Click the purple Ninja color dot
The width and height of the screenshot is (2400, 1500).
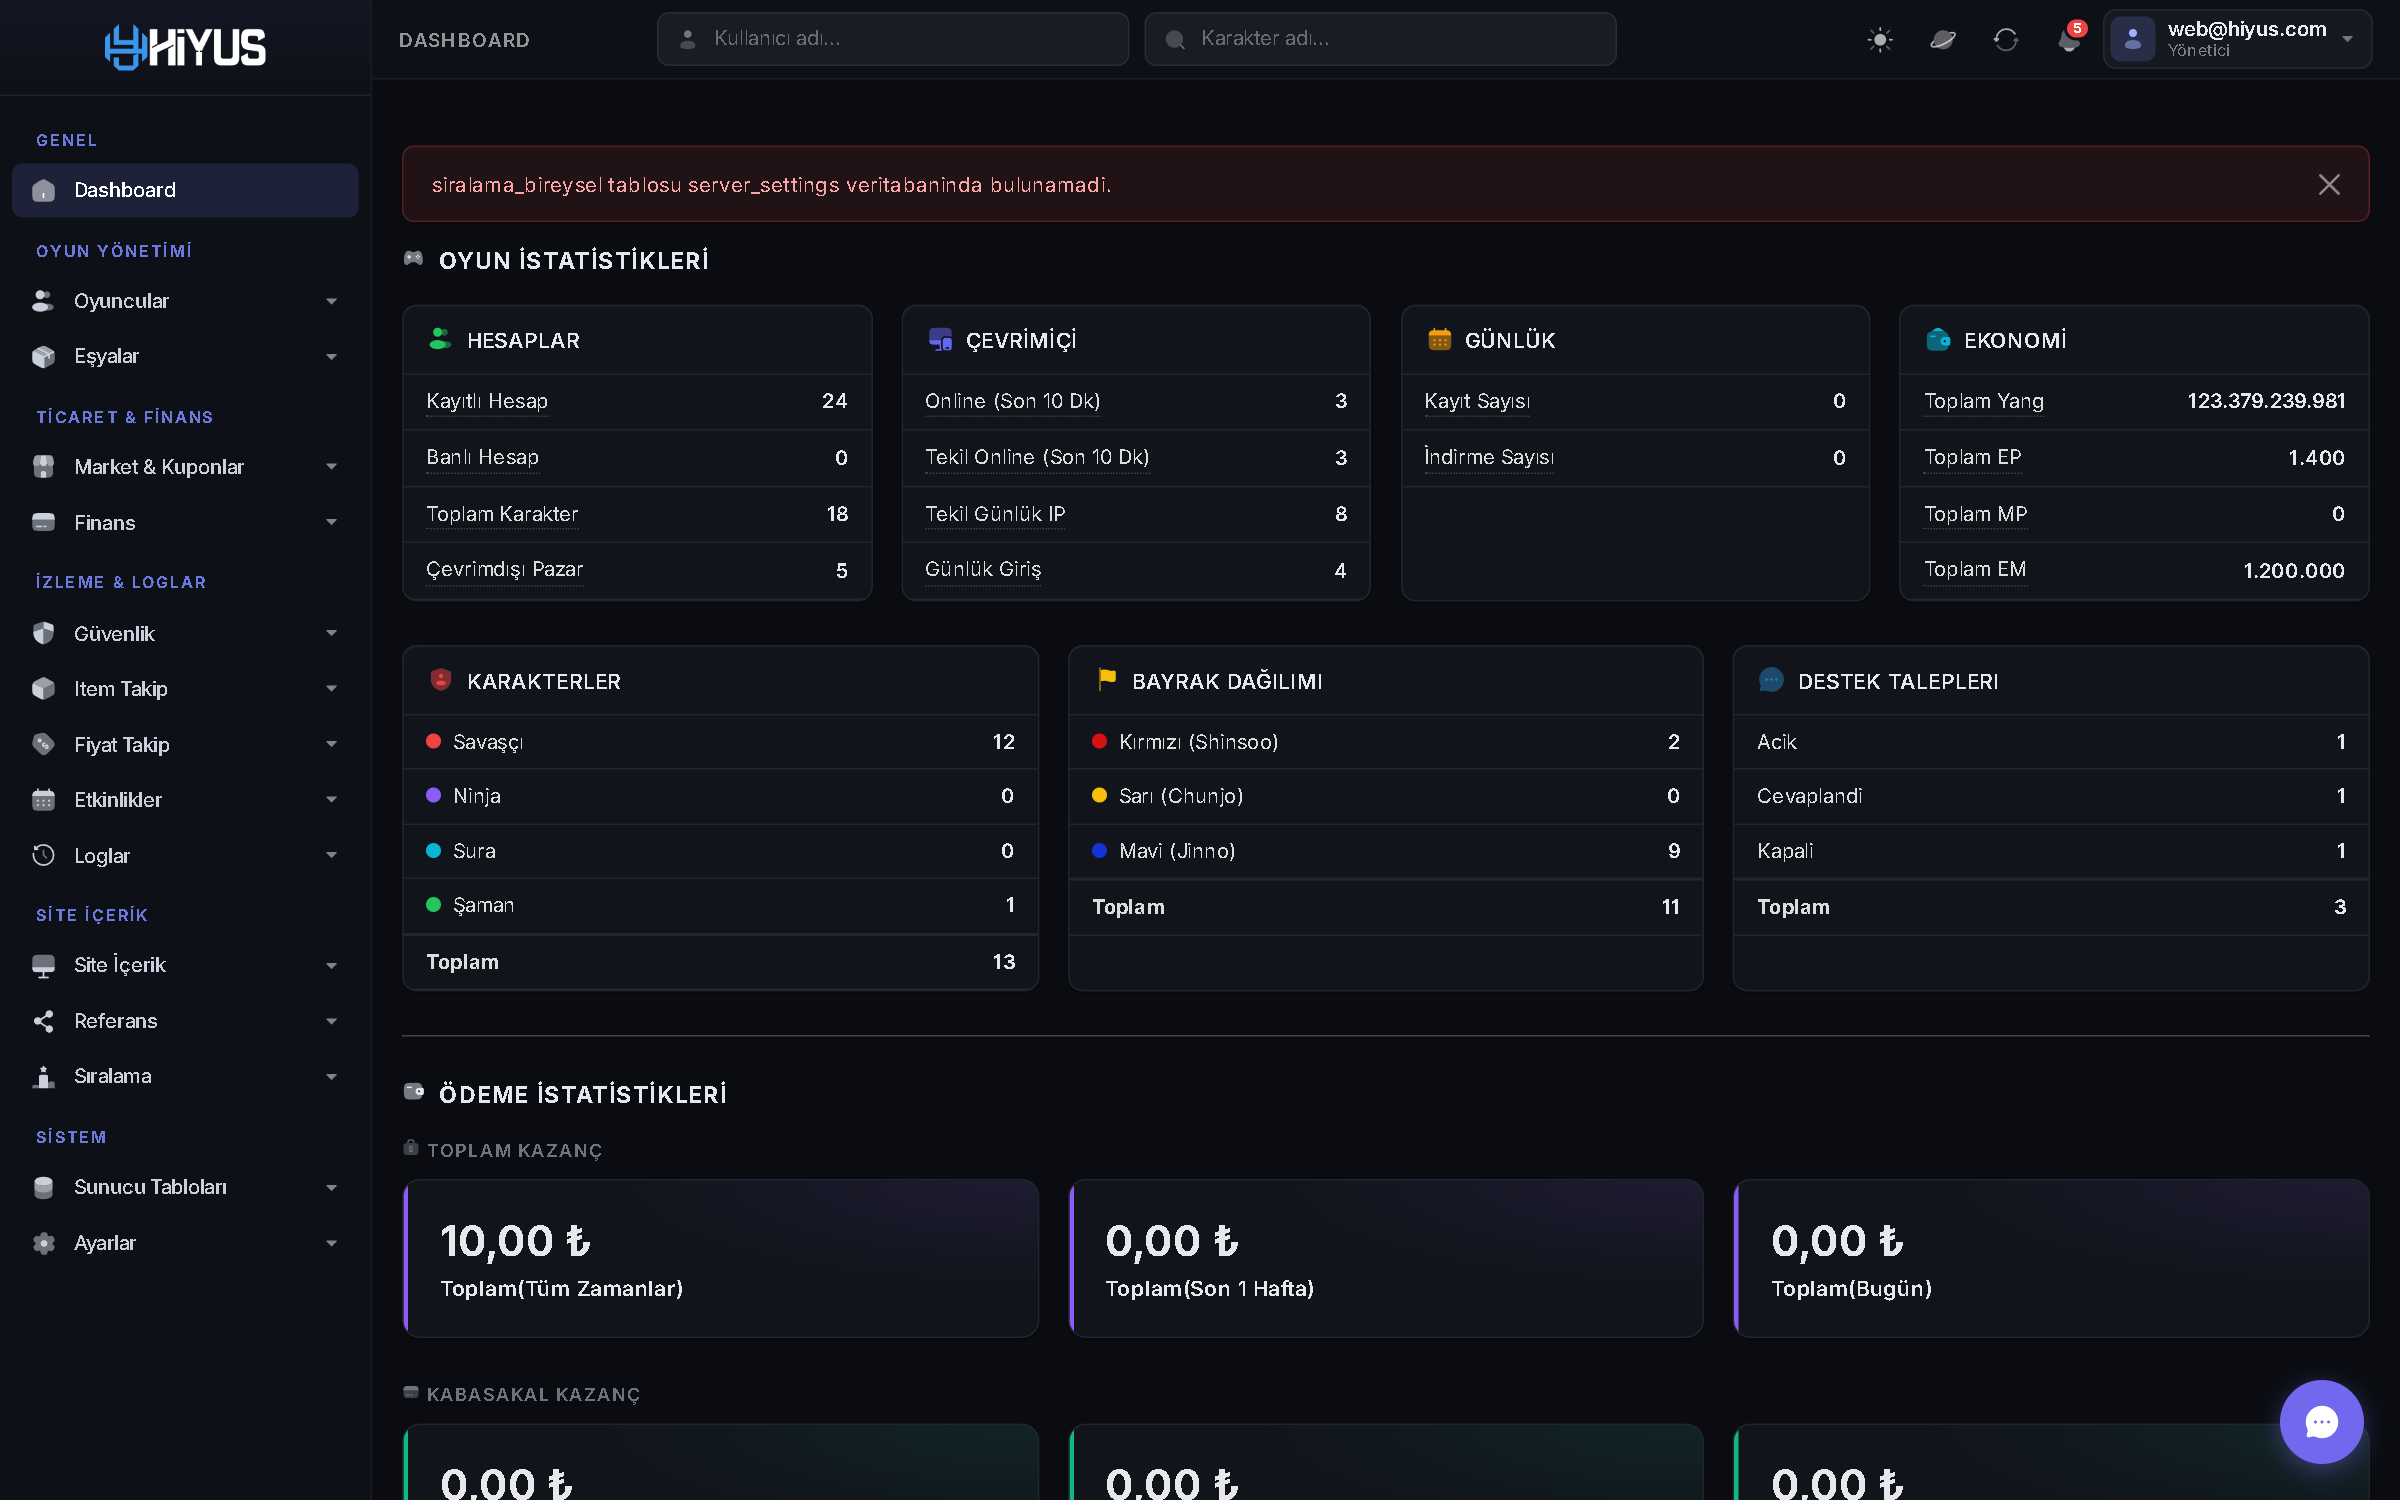pos(434,796)
